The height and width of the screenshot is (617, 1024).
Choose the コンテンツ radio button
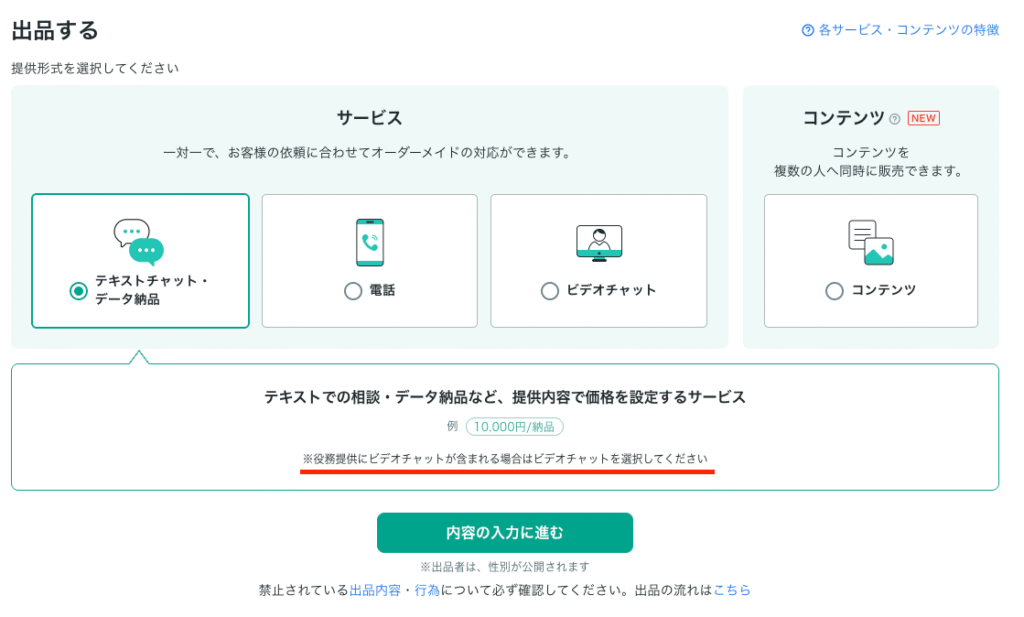(834, 291)
